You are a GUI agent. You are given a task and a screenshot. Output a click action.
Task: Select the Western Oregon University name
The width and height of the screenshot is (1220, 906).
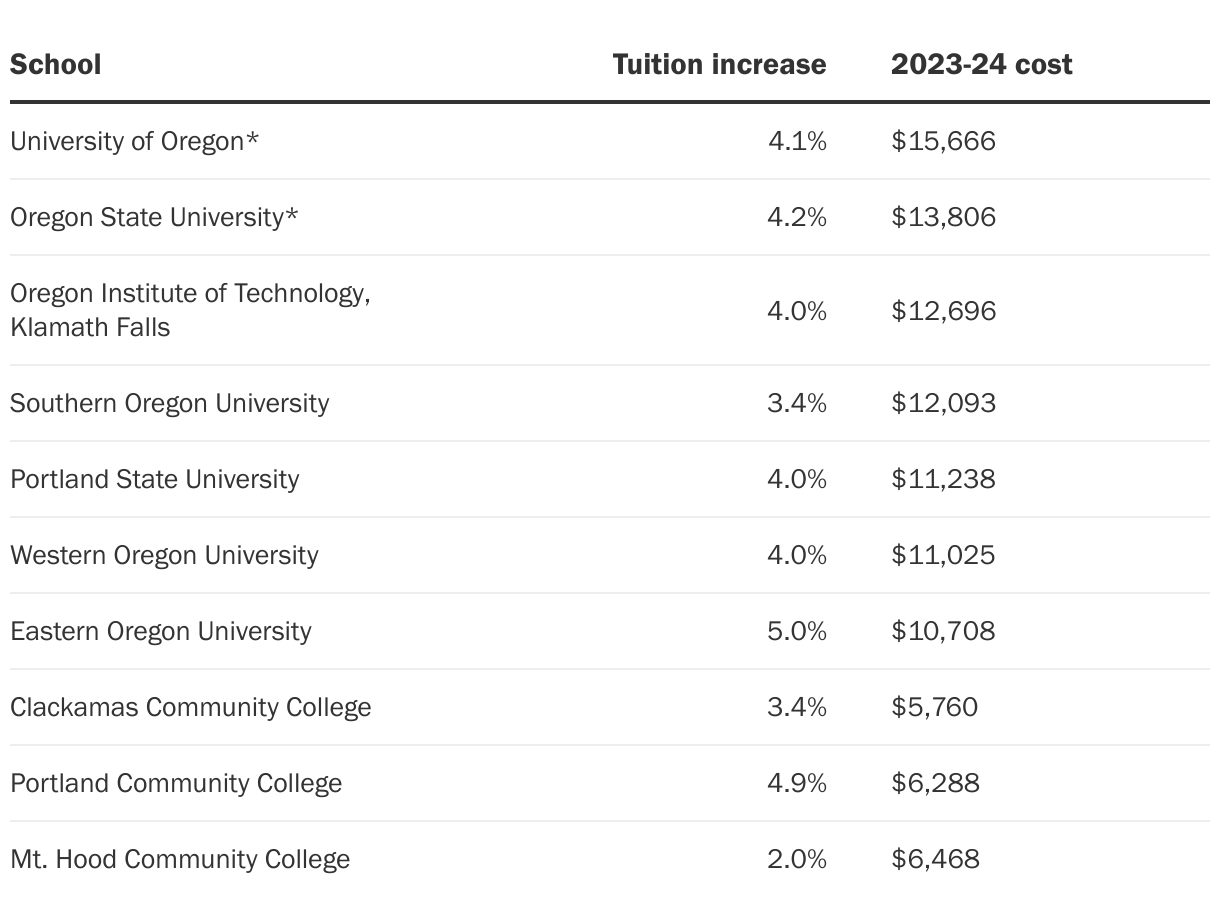pyautogui.click(x=164, y=555)
